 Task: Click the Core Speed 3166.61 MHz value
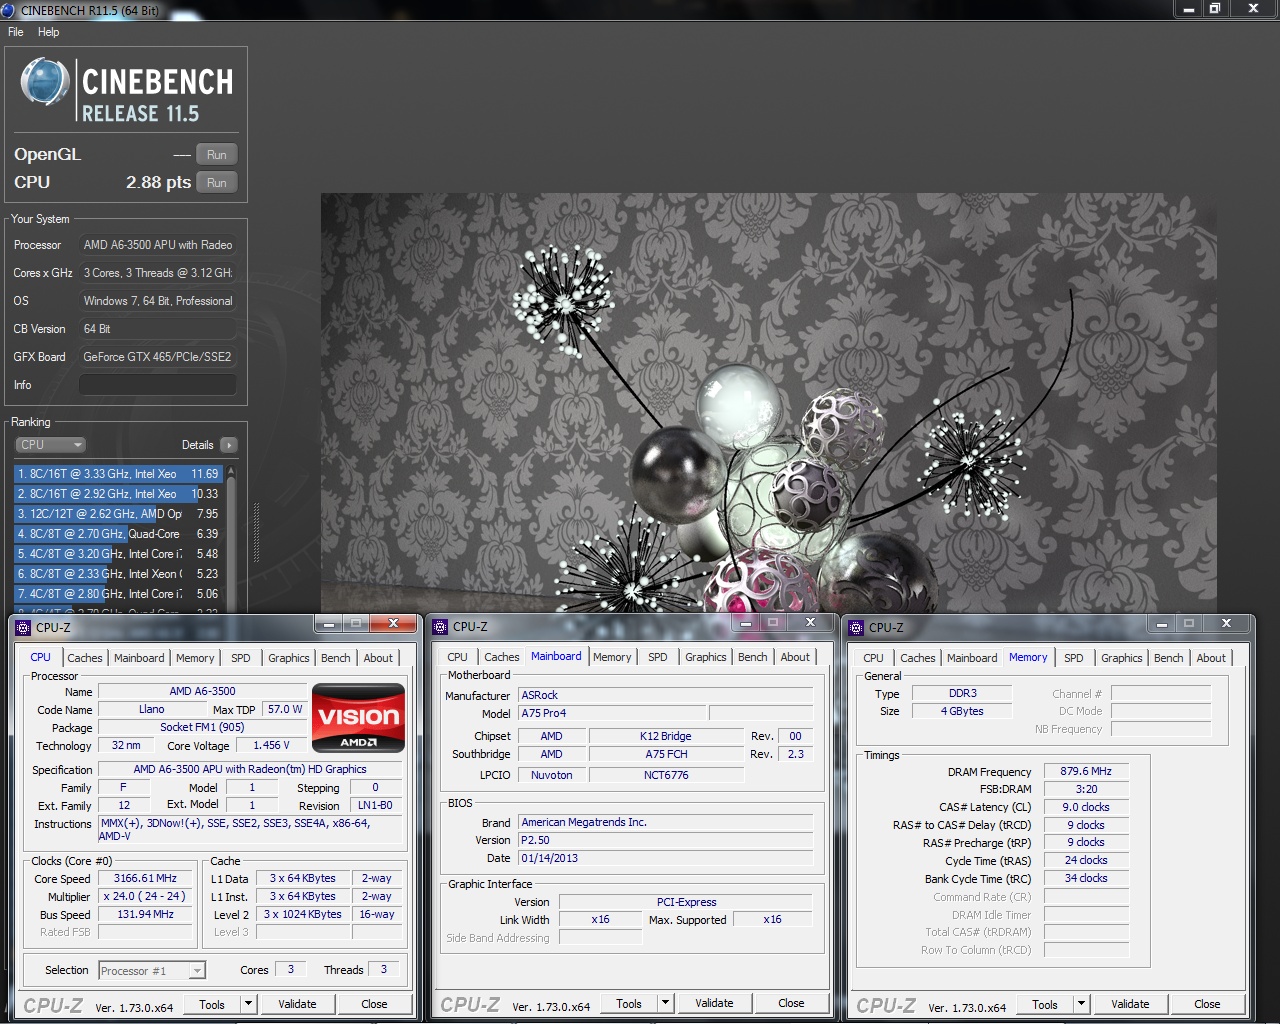coord(146,878)
